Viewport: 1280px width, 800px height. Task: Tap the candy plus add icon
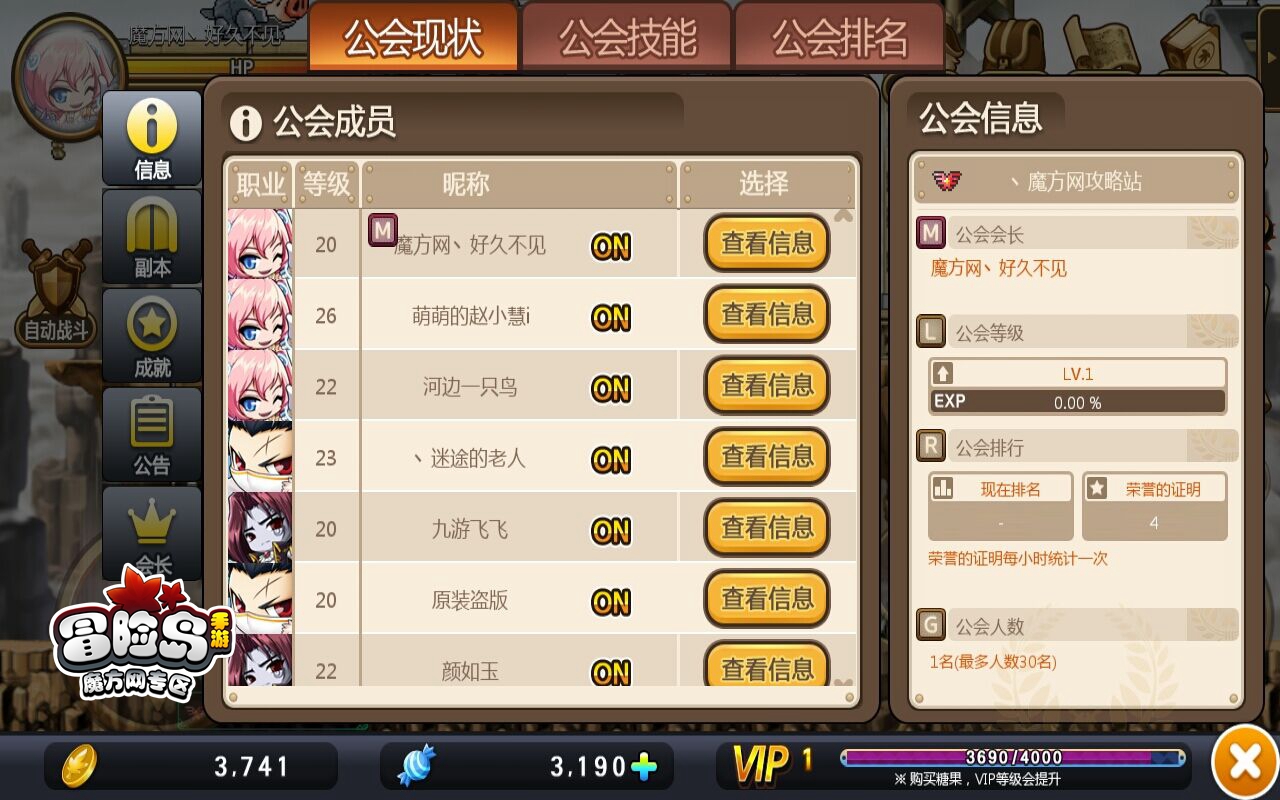click(x=644, y=767)
